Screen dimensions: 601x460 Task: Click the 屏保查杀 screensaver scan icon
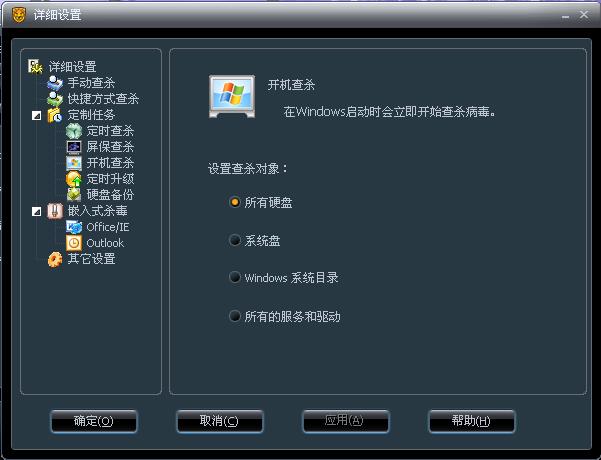click(x=74, y=147)
